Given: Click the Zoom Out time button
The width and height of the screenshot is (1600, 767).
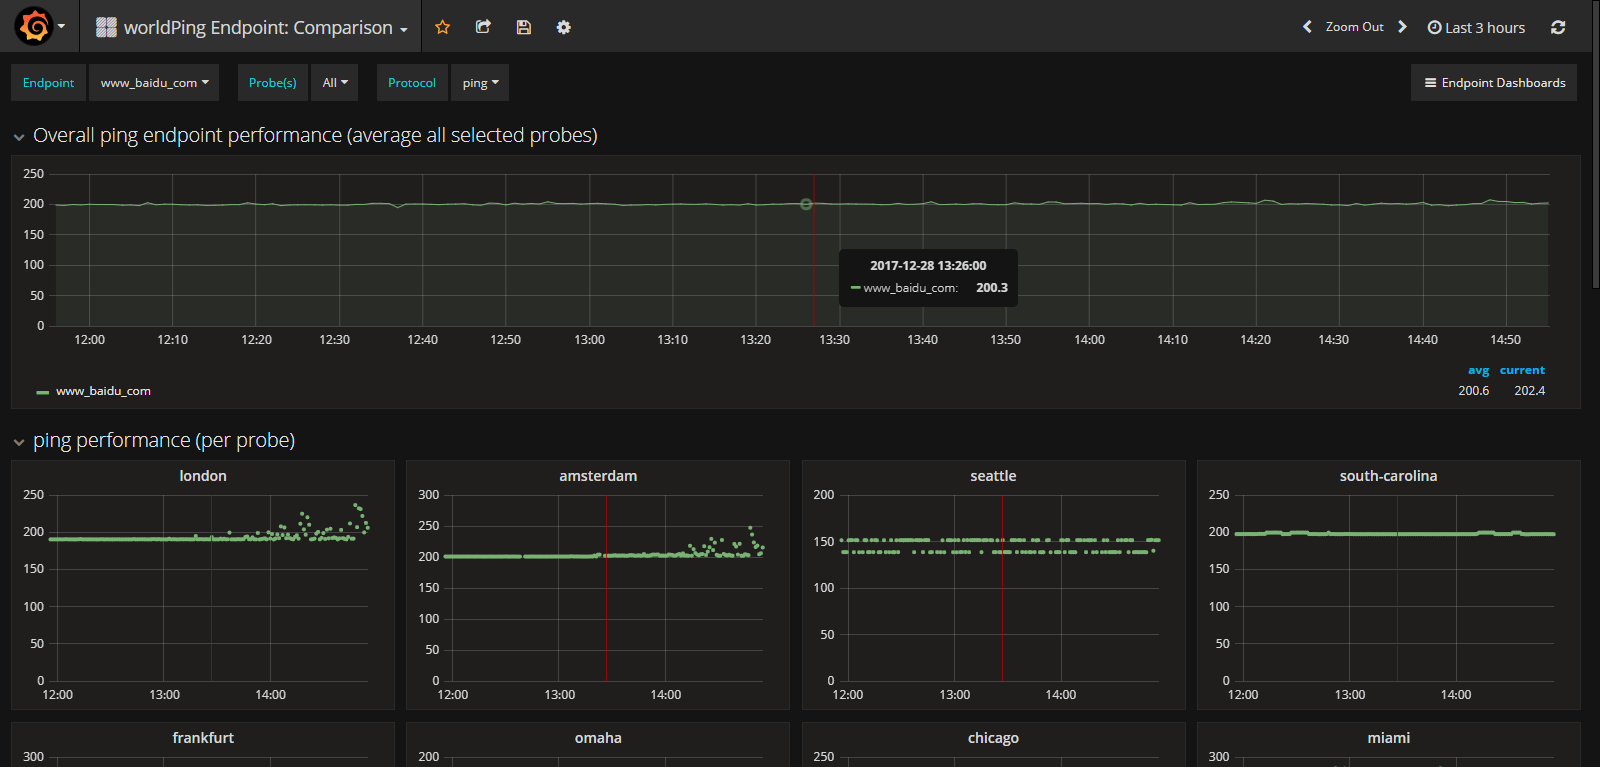Looking at the screenshot, I should [x=1354, y=27].
